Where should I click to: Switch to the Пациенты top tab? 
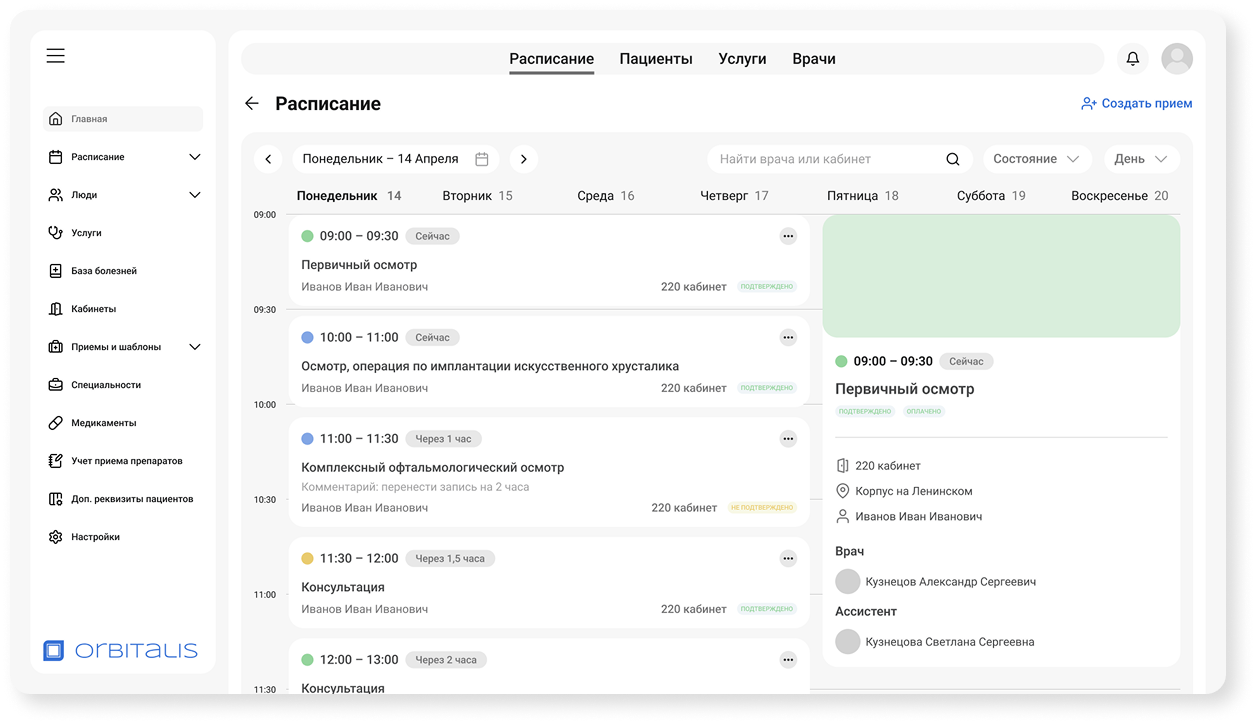pyautogui.click(x=656, y=59)
